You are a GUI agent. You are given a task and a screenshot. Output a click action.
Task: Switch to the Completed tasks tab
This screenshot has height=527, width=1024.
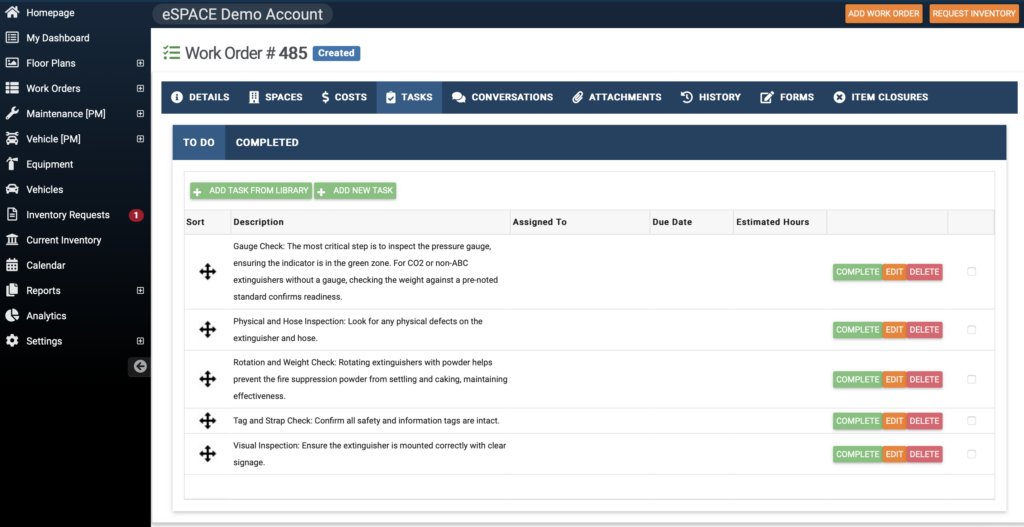point(267,143)
